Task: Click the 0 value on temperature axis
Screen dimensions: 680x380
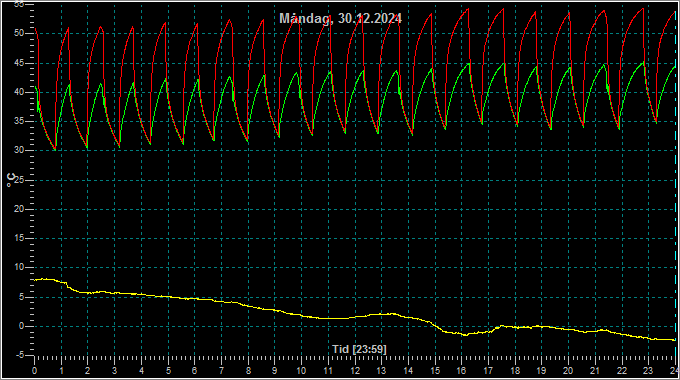Action: click(x=21, y=326)
